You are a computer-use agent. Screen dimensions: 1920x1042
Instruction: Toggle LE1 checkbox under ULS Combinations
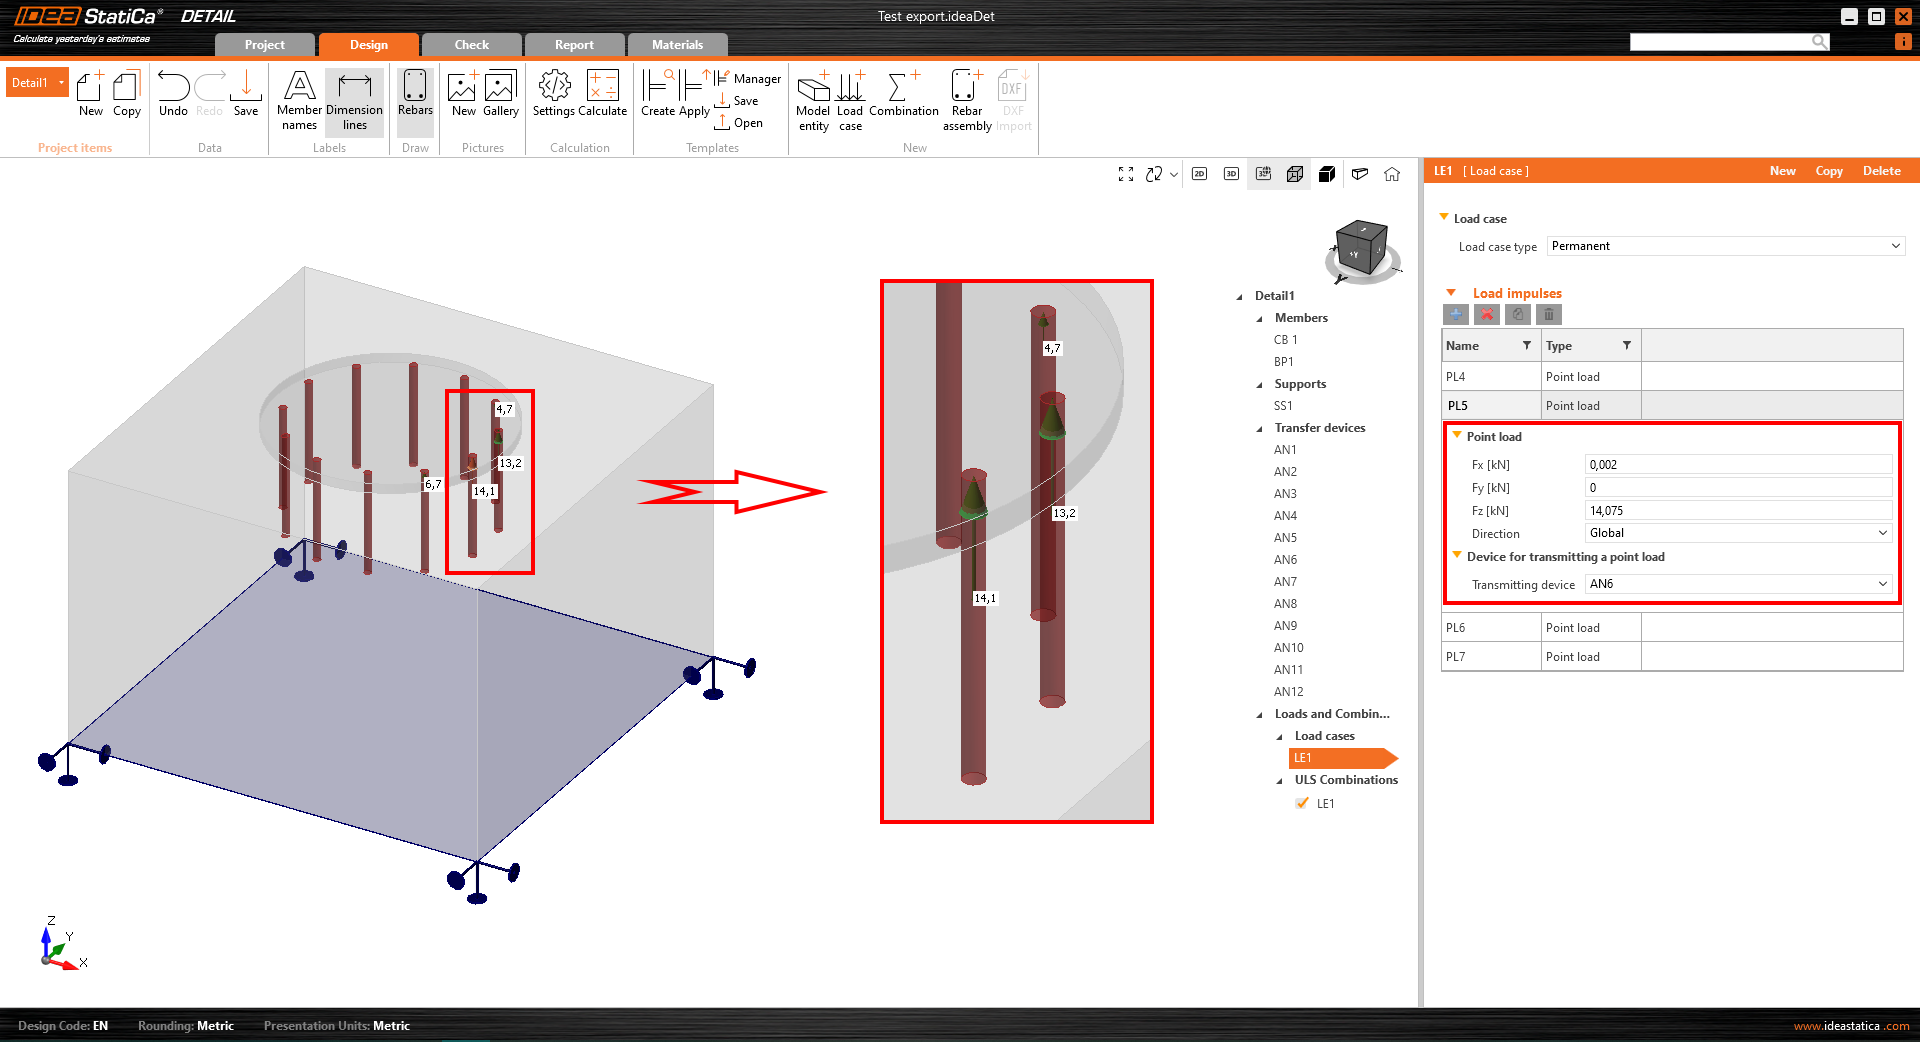1302,803
